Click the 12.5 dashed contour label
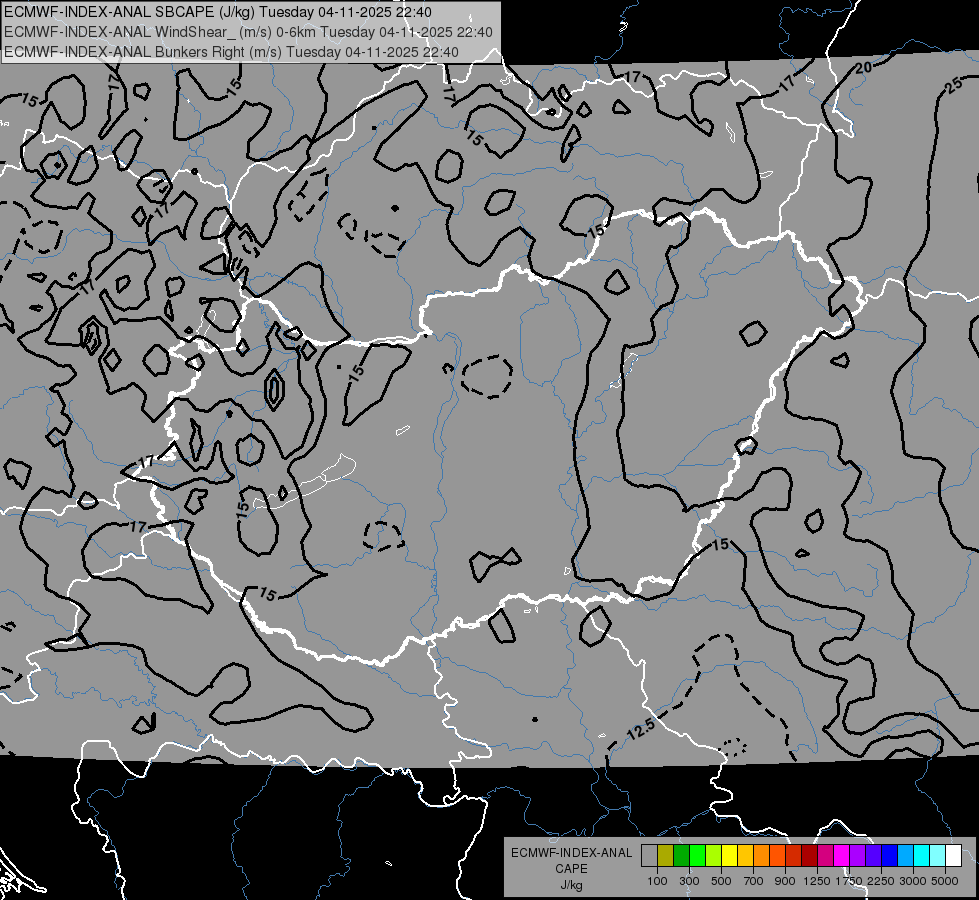The height and width of the screenshot is (900, 979). coord(641,728)
